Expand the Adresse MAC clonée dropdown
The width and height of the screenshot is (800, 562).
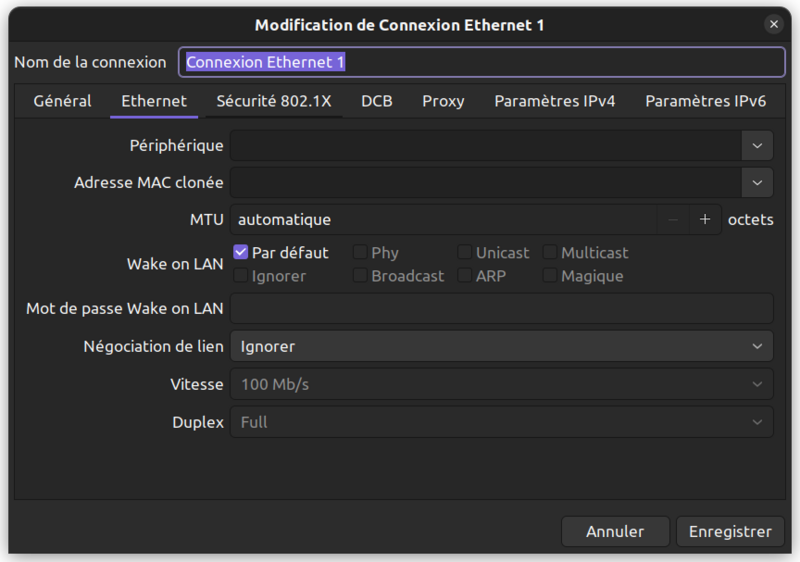pyautogui.click(x=757, y=183)
